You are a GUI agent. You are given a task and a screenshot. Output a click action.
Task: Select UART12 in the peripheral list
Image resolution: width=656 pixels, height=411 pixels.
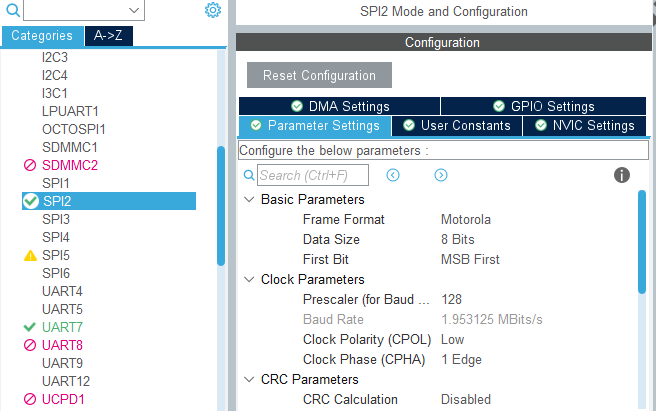pos(66,381)
